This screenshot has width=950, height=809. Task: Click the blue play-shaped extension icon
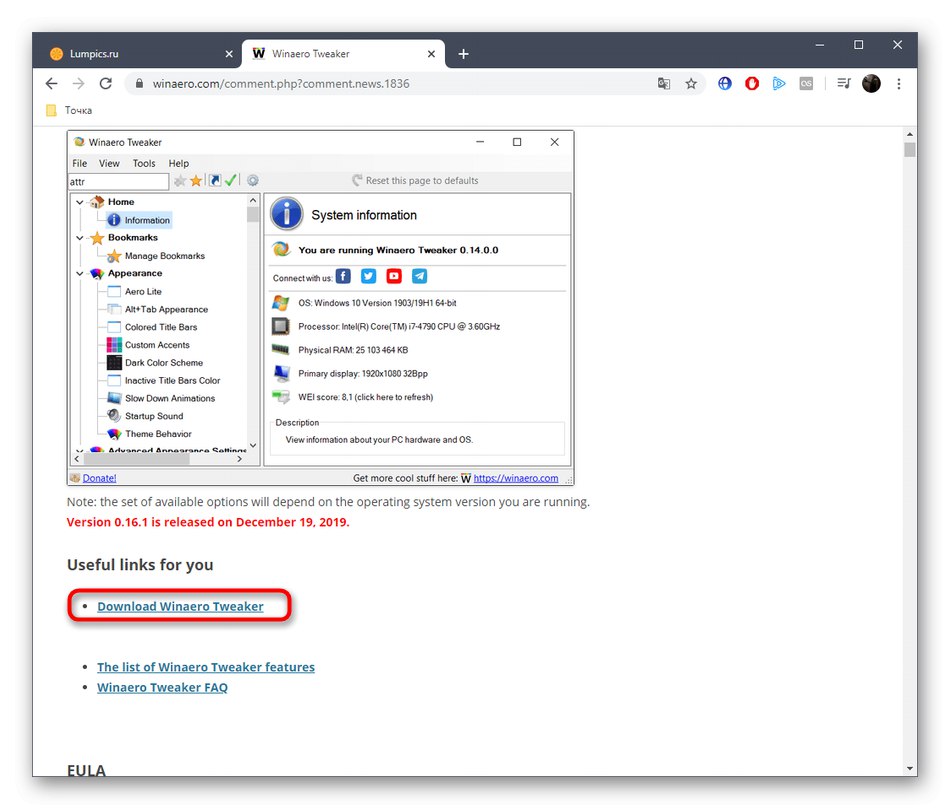pos(779,84)
